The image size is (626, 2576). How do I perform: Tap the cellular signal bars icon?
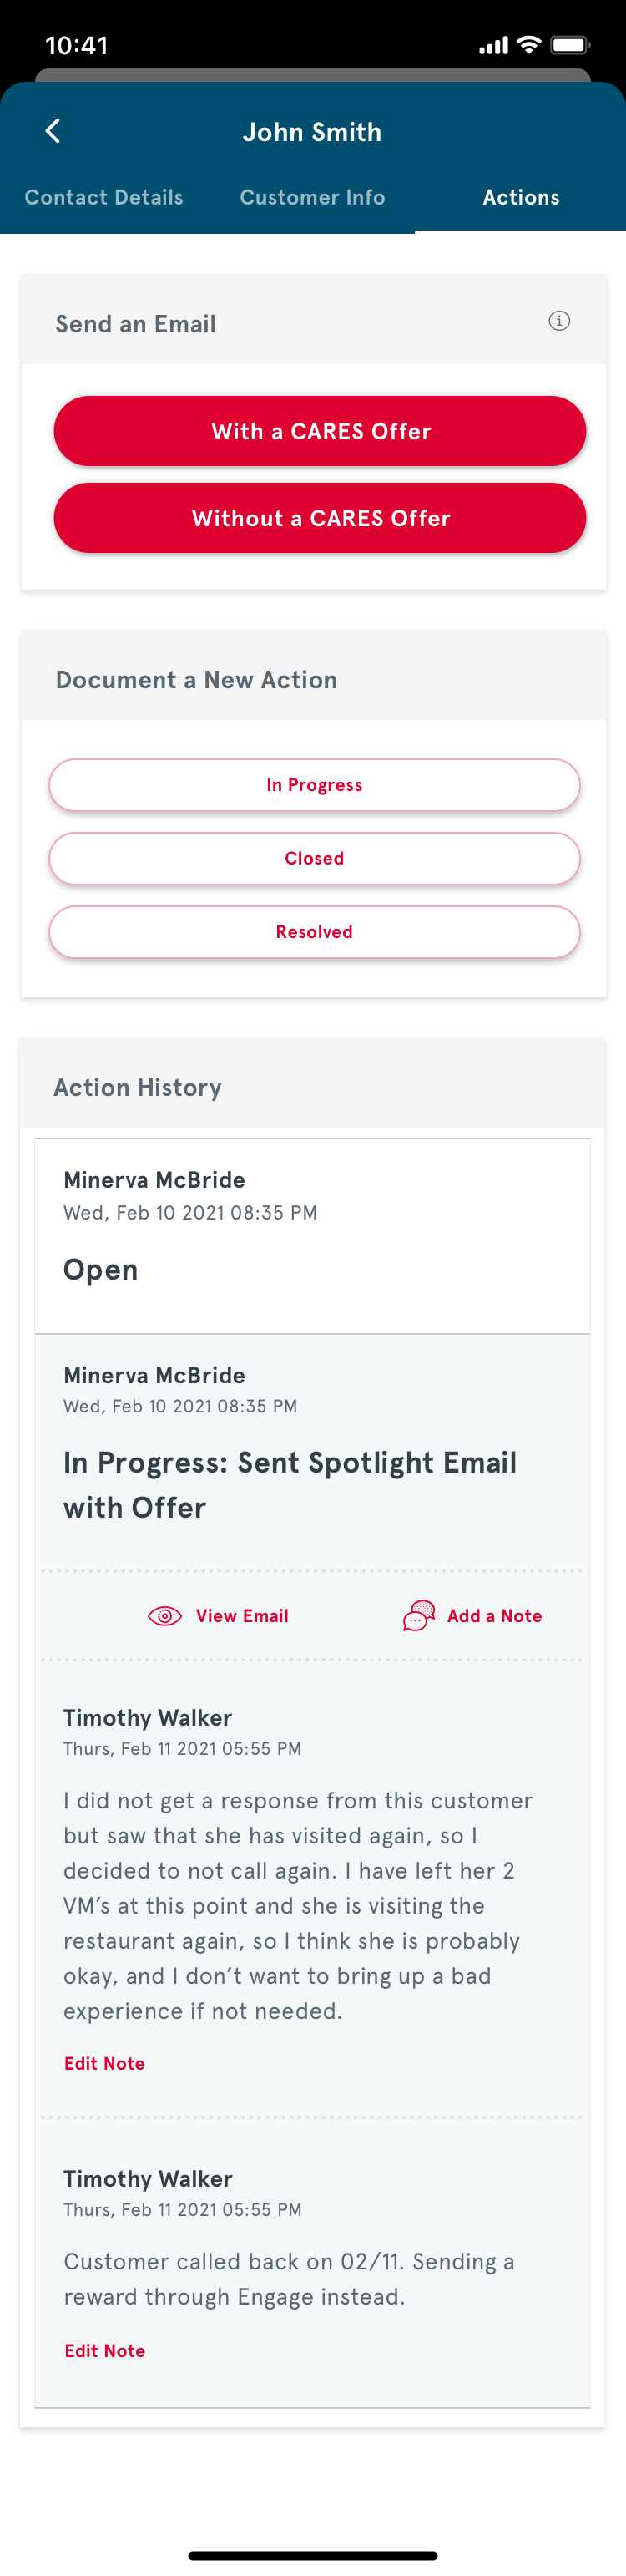pyautogui.click(x=493, y=46)
